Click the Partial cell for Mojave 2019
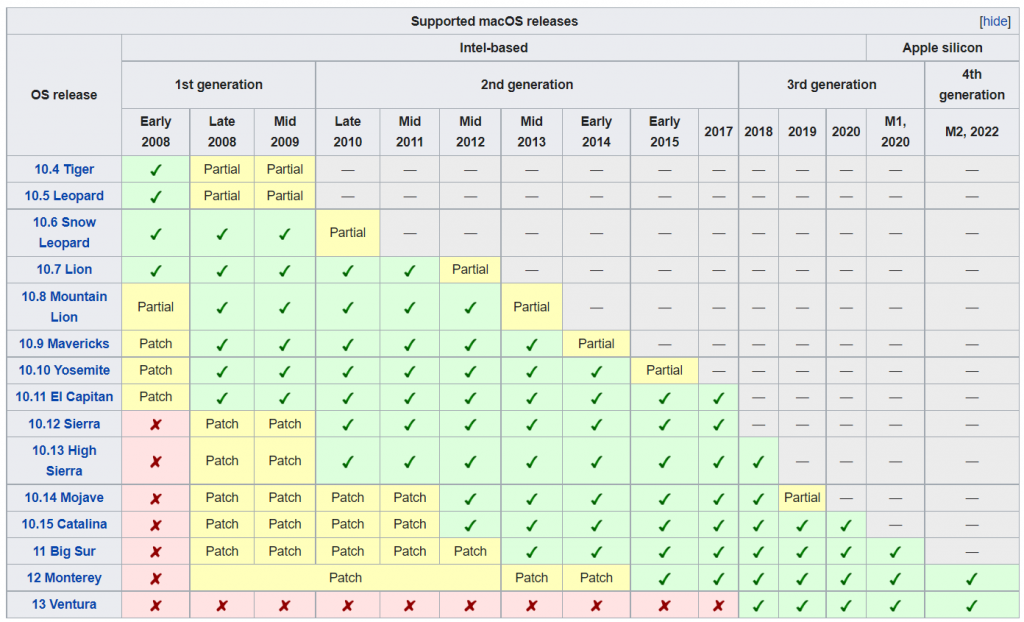Viewport: 1024px width, 622px height. point(802,498)
